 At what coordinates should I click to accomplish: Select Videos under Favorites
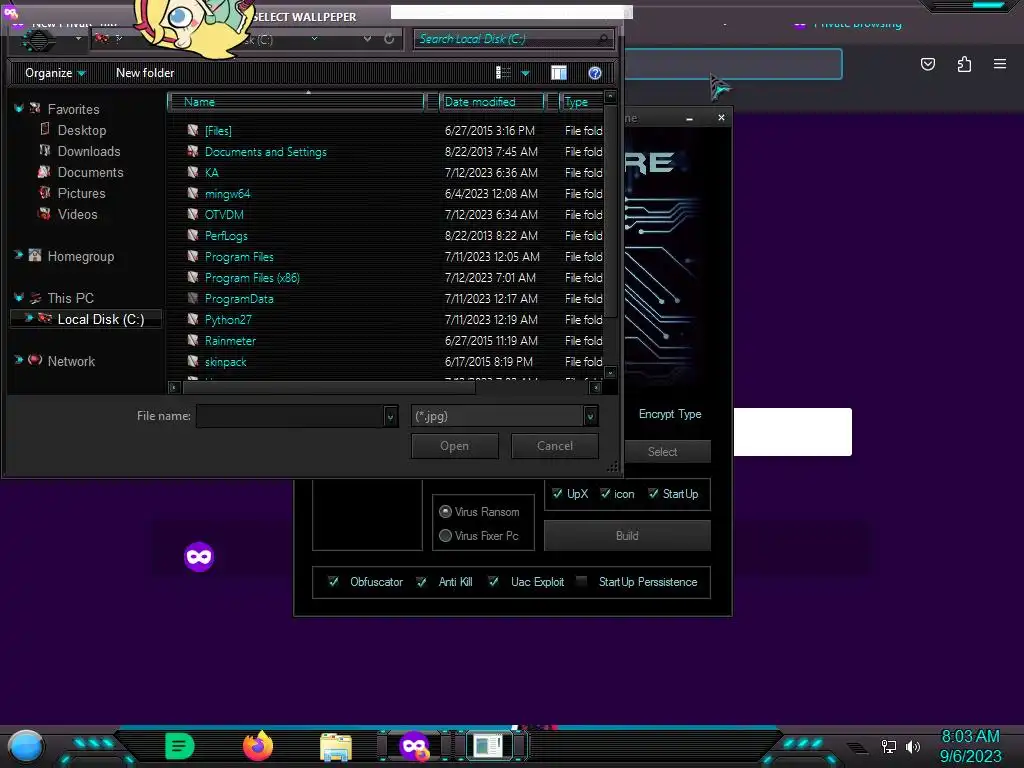point(77,214)
